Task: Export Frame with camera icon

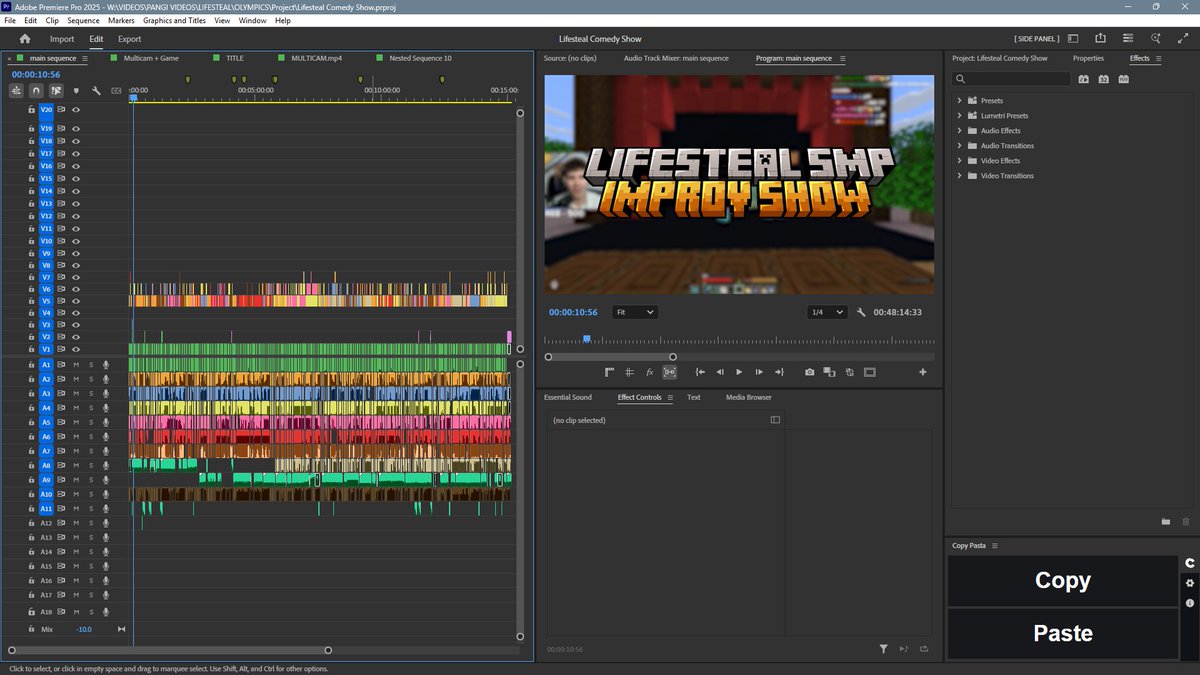Action: (809, 372)
